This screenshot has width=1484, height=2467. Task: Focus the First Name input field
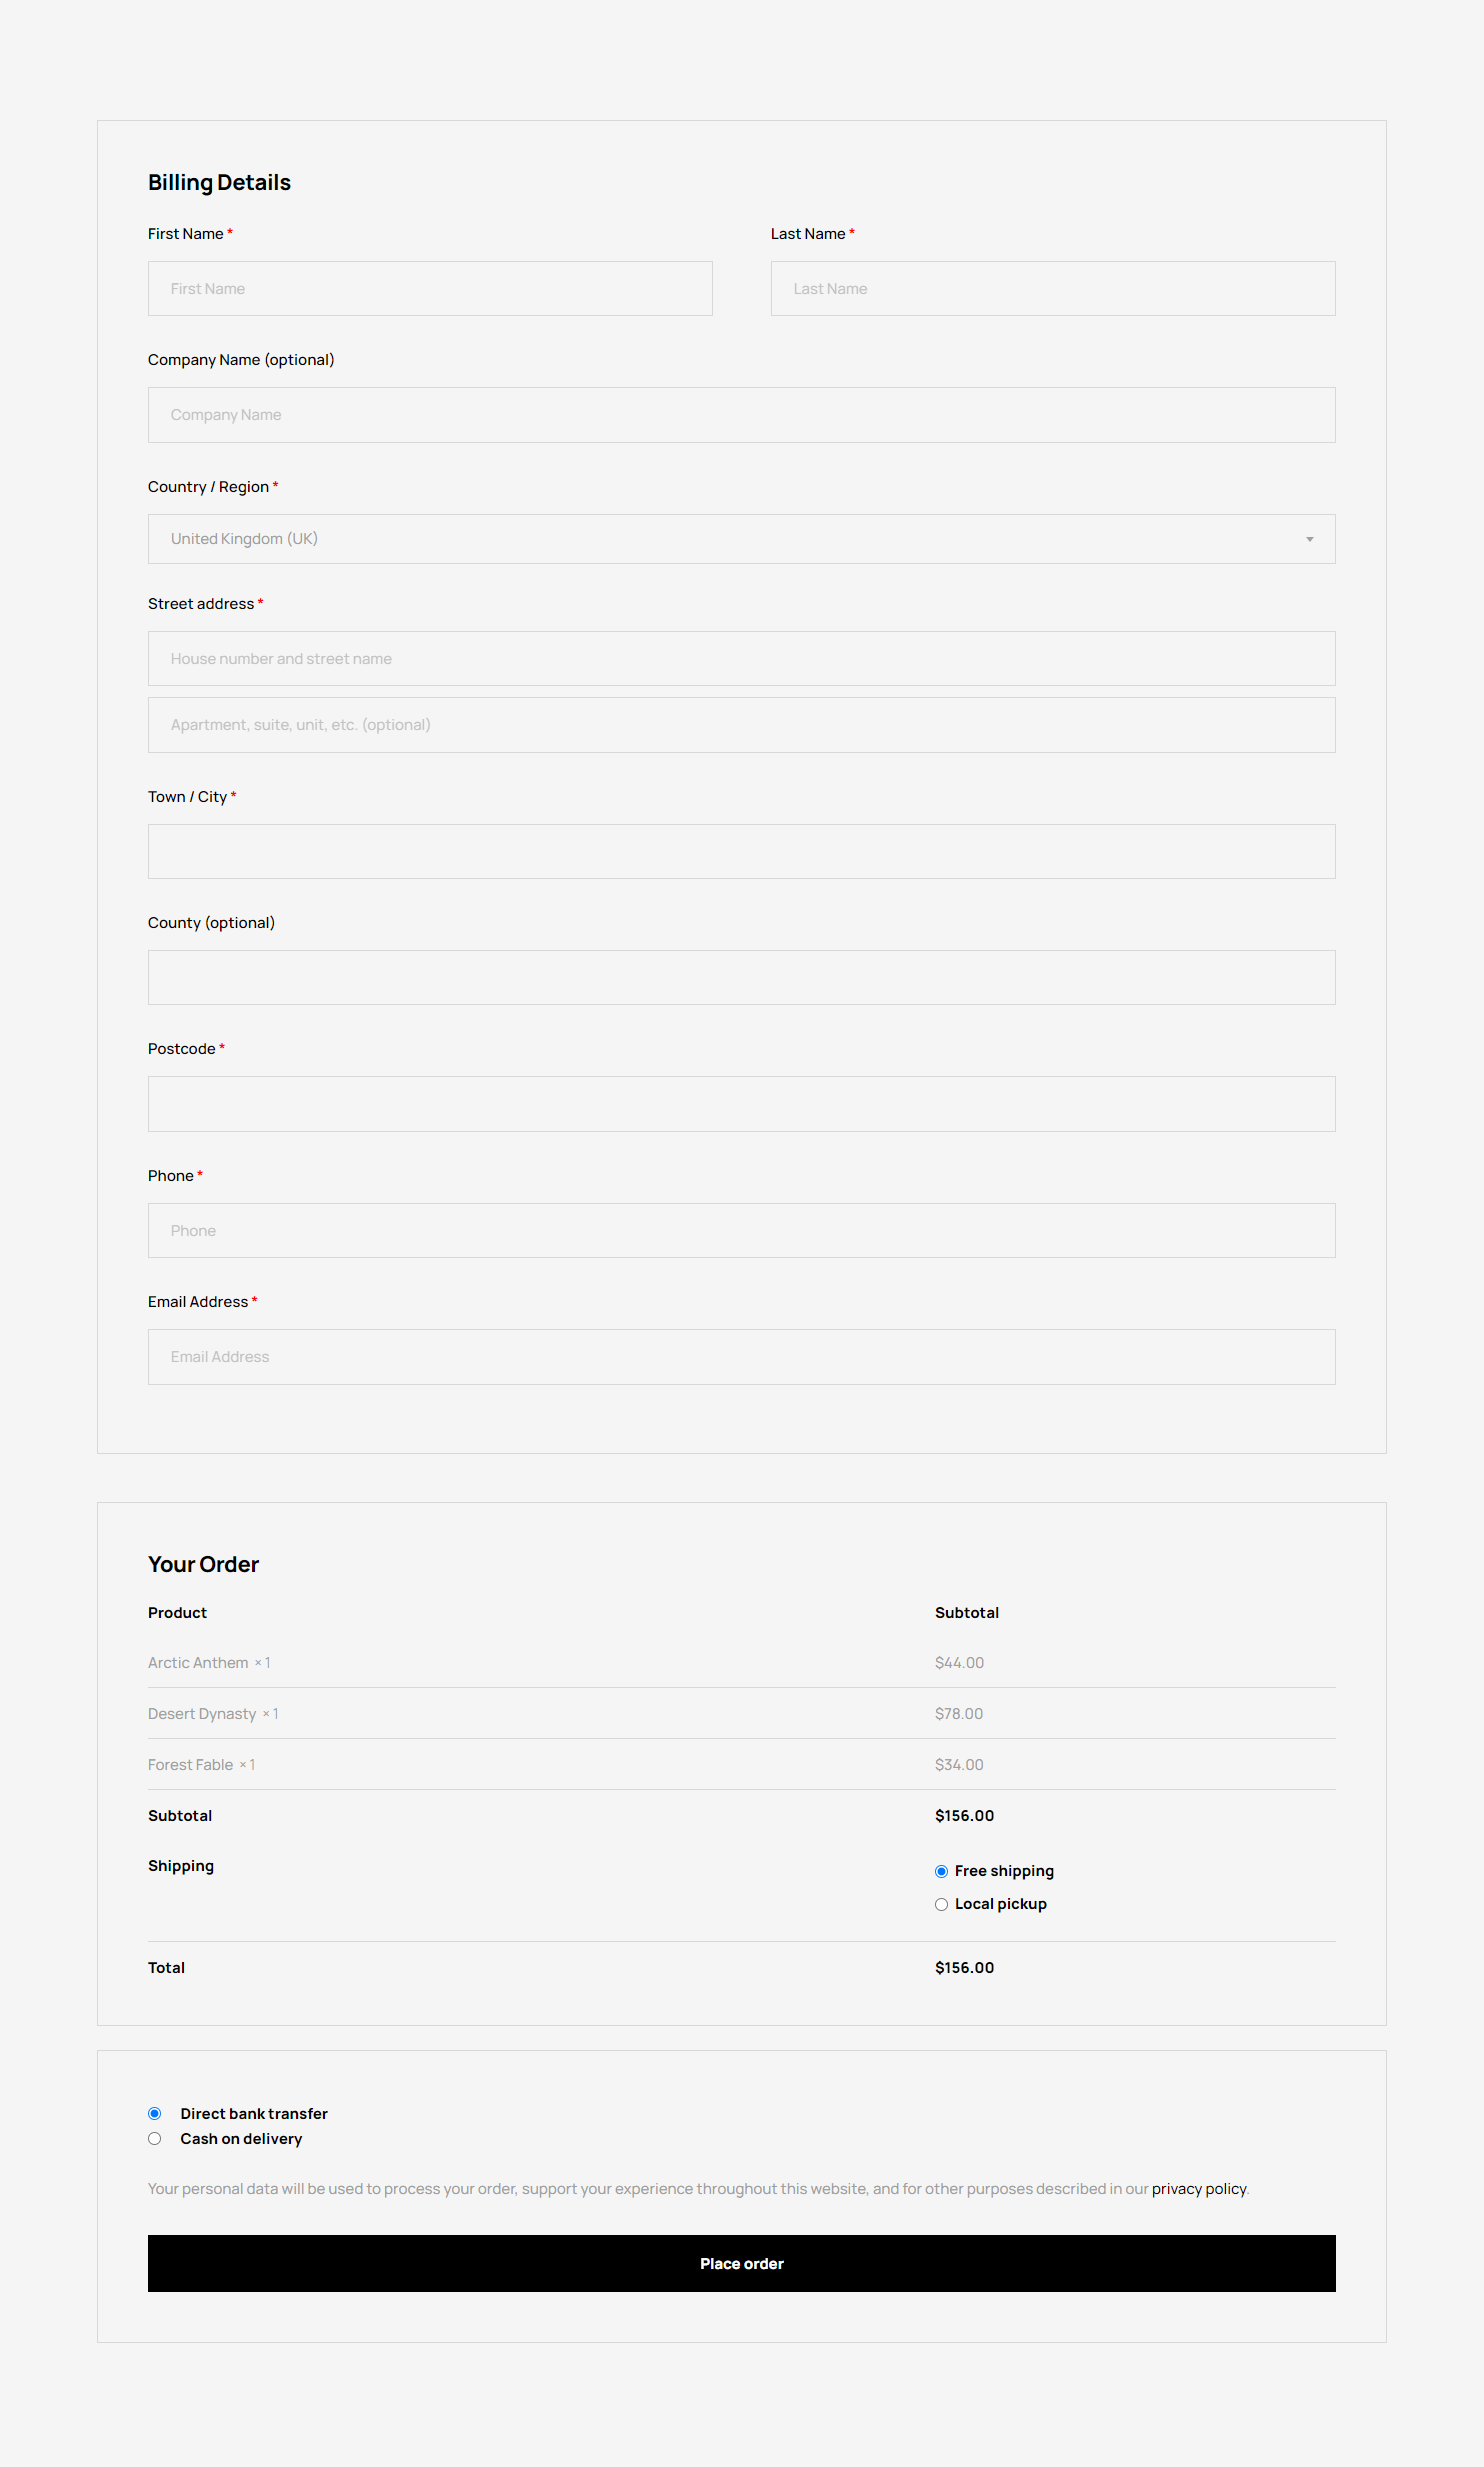[430, 289]
